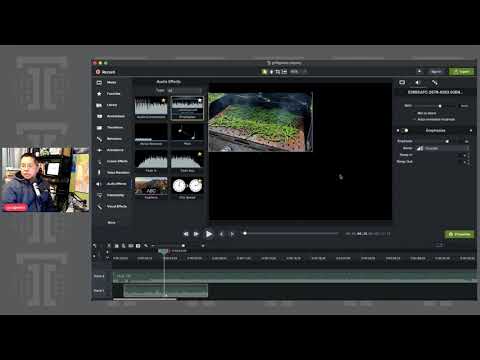
Task: Open Behaviors in the sidebar
Action: (x=110, y=139)
